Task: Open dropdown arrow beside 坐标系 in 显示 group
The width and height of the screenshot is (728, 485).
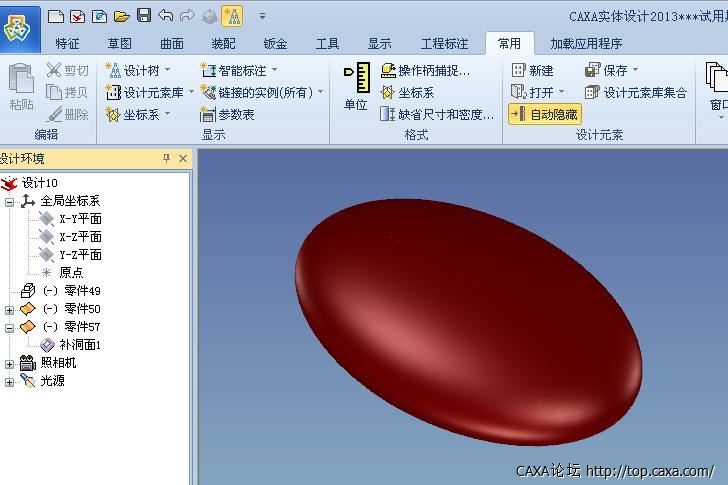Action: pyautogui.click(x=167, y=114)
